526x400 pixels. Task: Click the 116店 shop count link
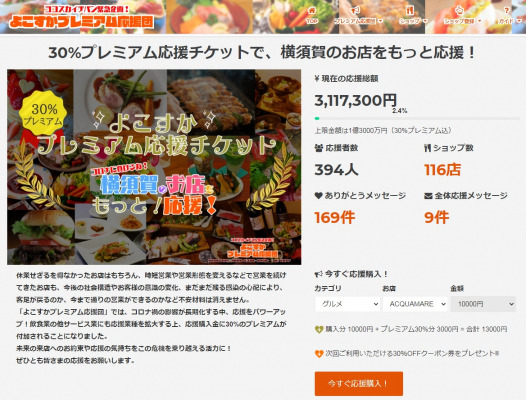[442, 170]
